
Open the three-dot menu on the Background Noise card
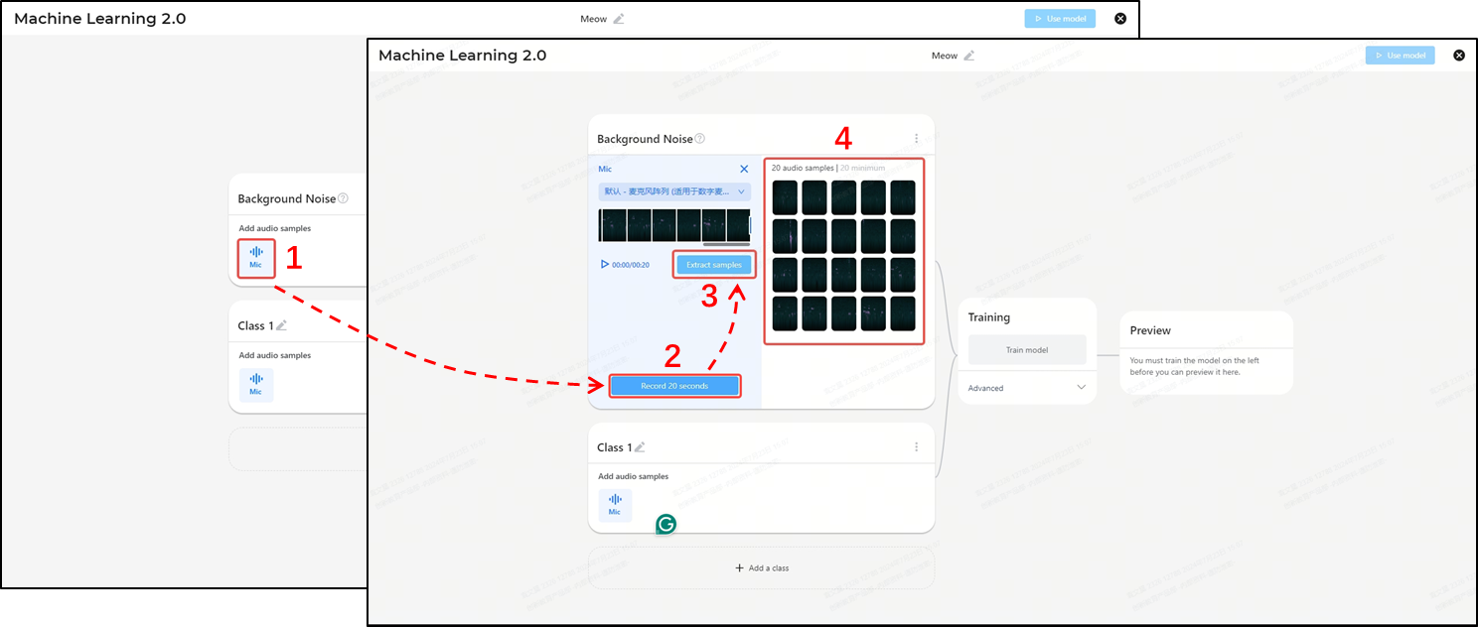[916, 139]
